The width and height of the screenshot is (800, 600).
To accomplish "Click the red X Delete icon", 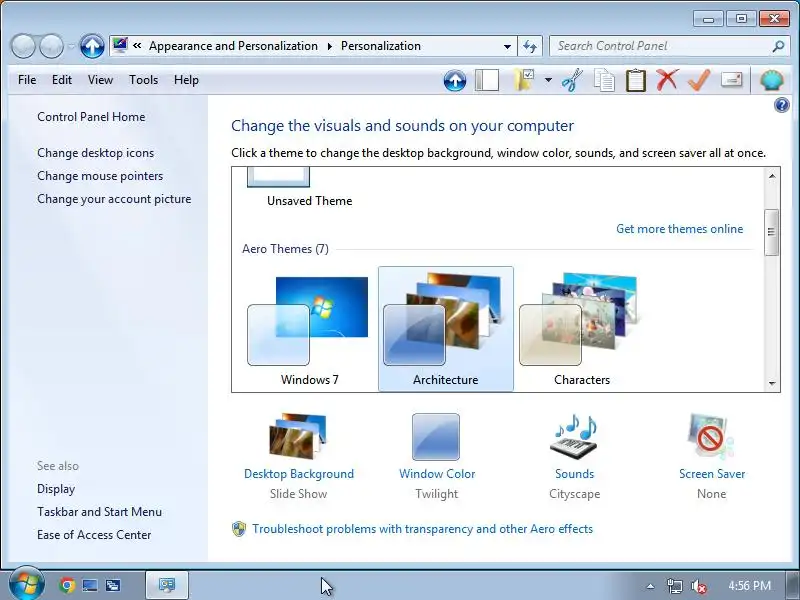I will (667, 80).
